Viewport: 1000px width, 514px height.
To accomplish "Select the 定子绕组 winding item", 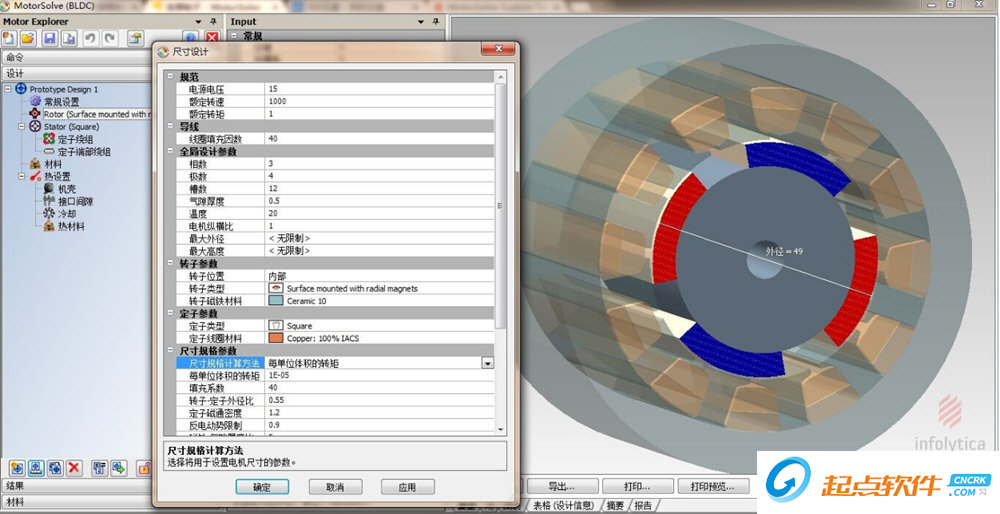I will [x=76, y=139].
